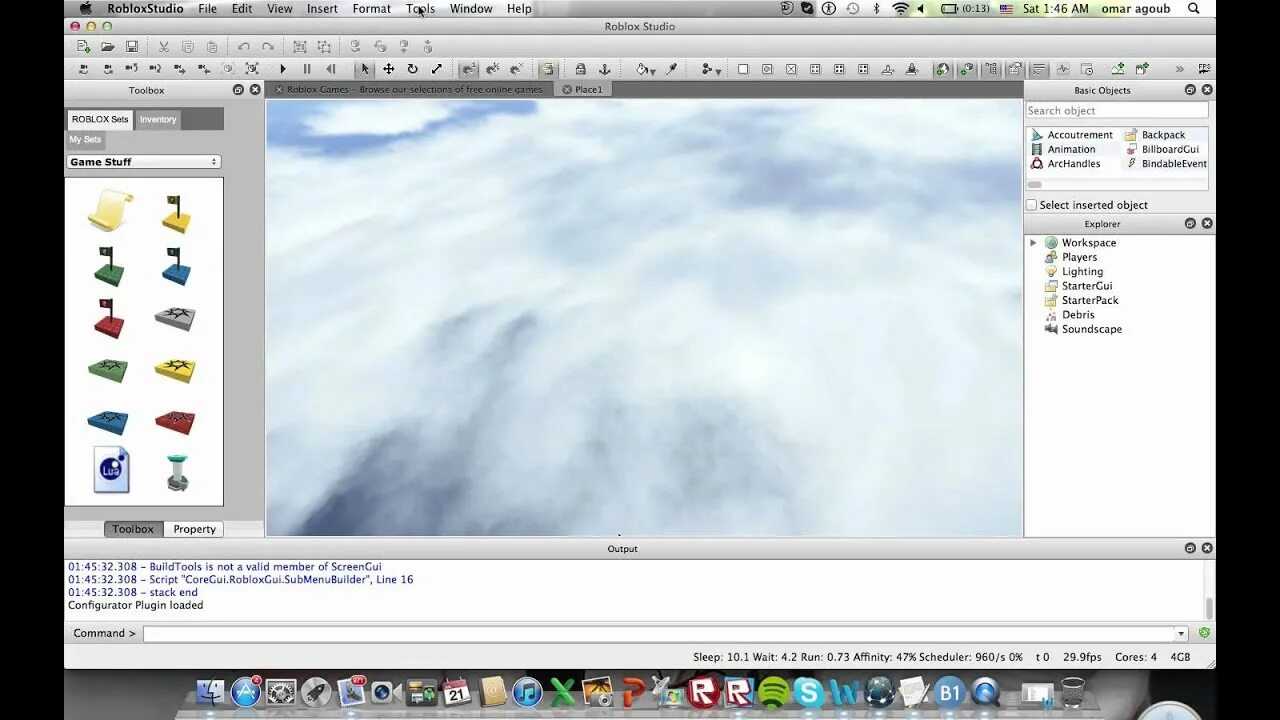
Task: Click the Command input field
Action: click(659, 633)
